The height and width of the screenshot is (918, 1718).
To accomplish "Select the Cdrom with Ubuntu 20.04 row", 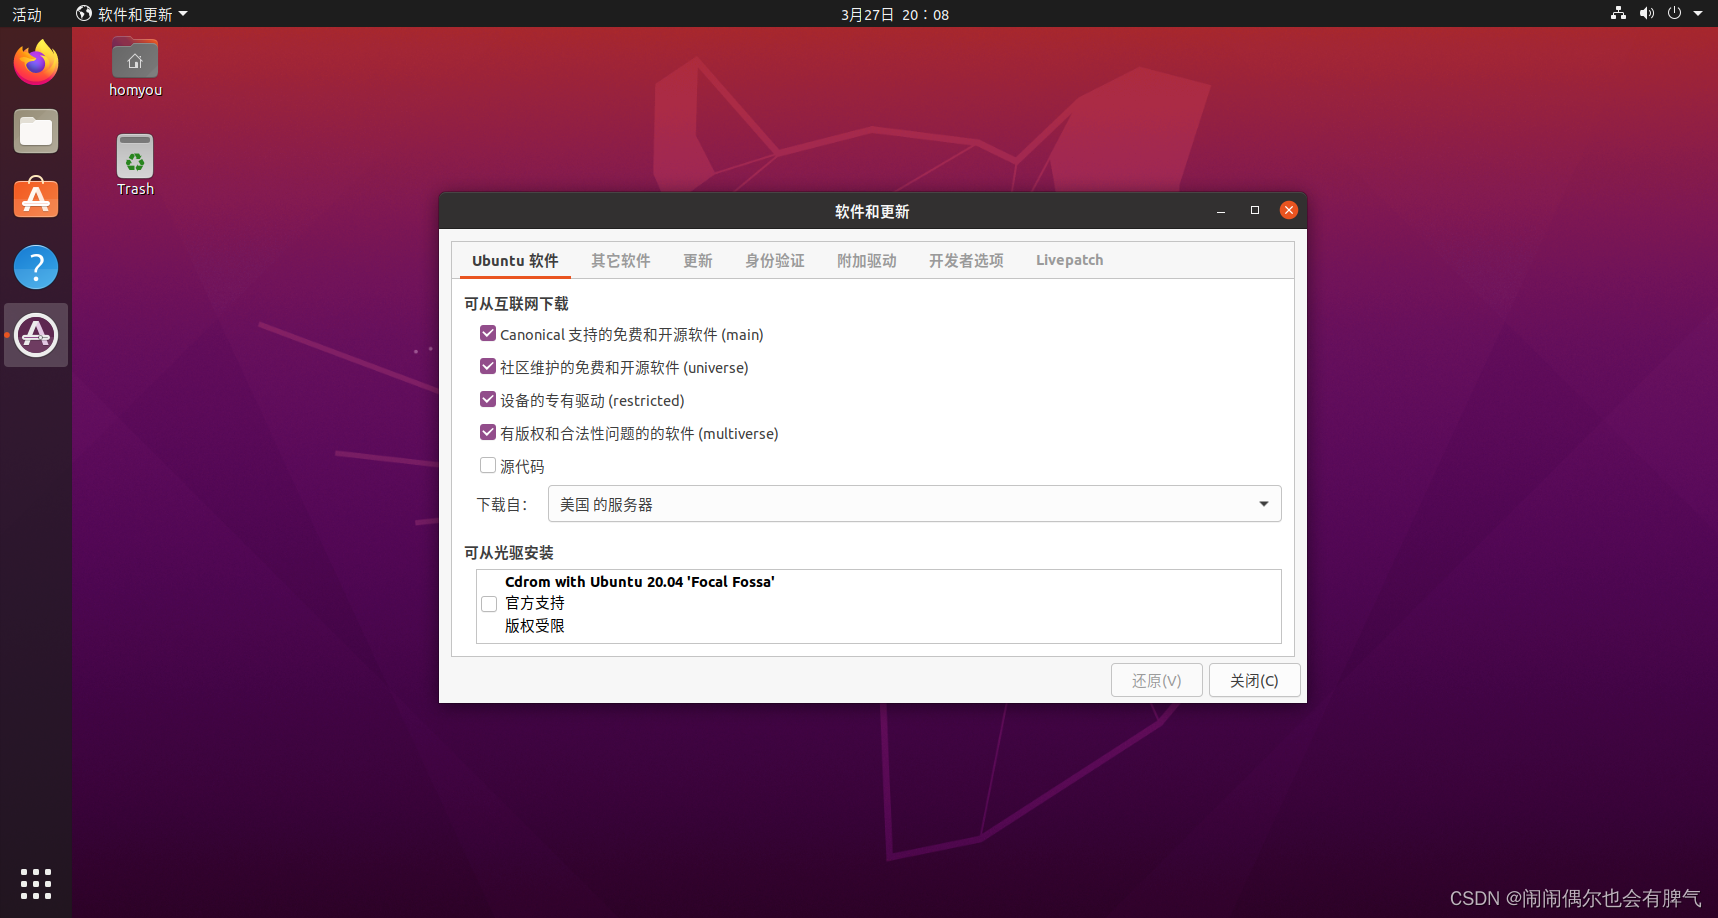I will tap(879, 606).
